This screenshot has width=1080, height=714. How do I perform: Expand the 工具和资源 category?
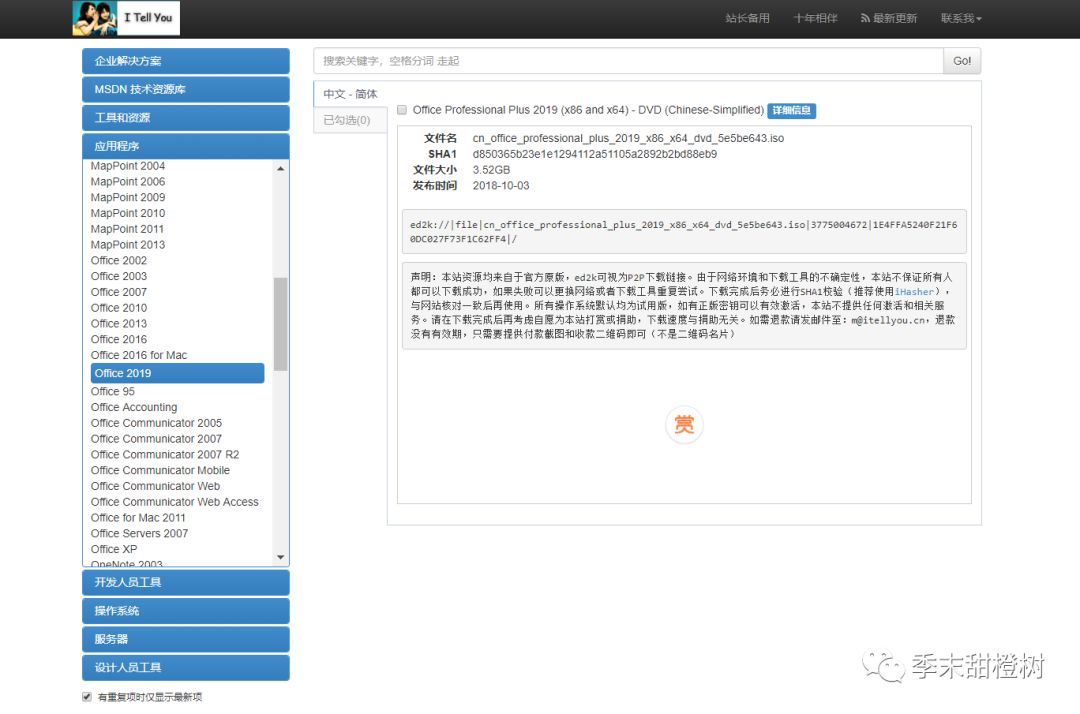pos(185,117)
